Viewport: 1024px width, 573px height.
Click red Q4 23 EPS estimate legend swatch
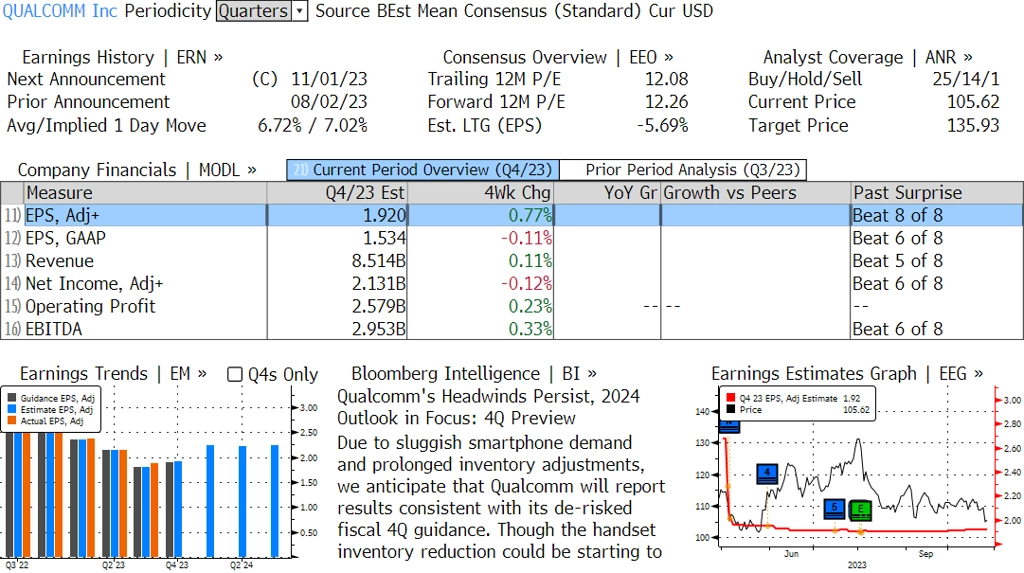[730, 398]
